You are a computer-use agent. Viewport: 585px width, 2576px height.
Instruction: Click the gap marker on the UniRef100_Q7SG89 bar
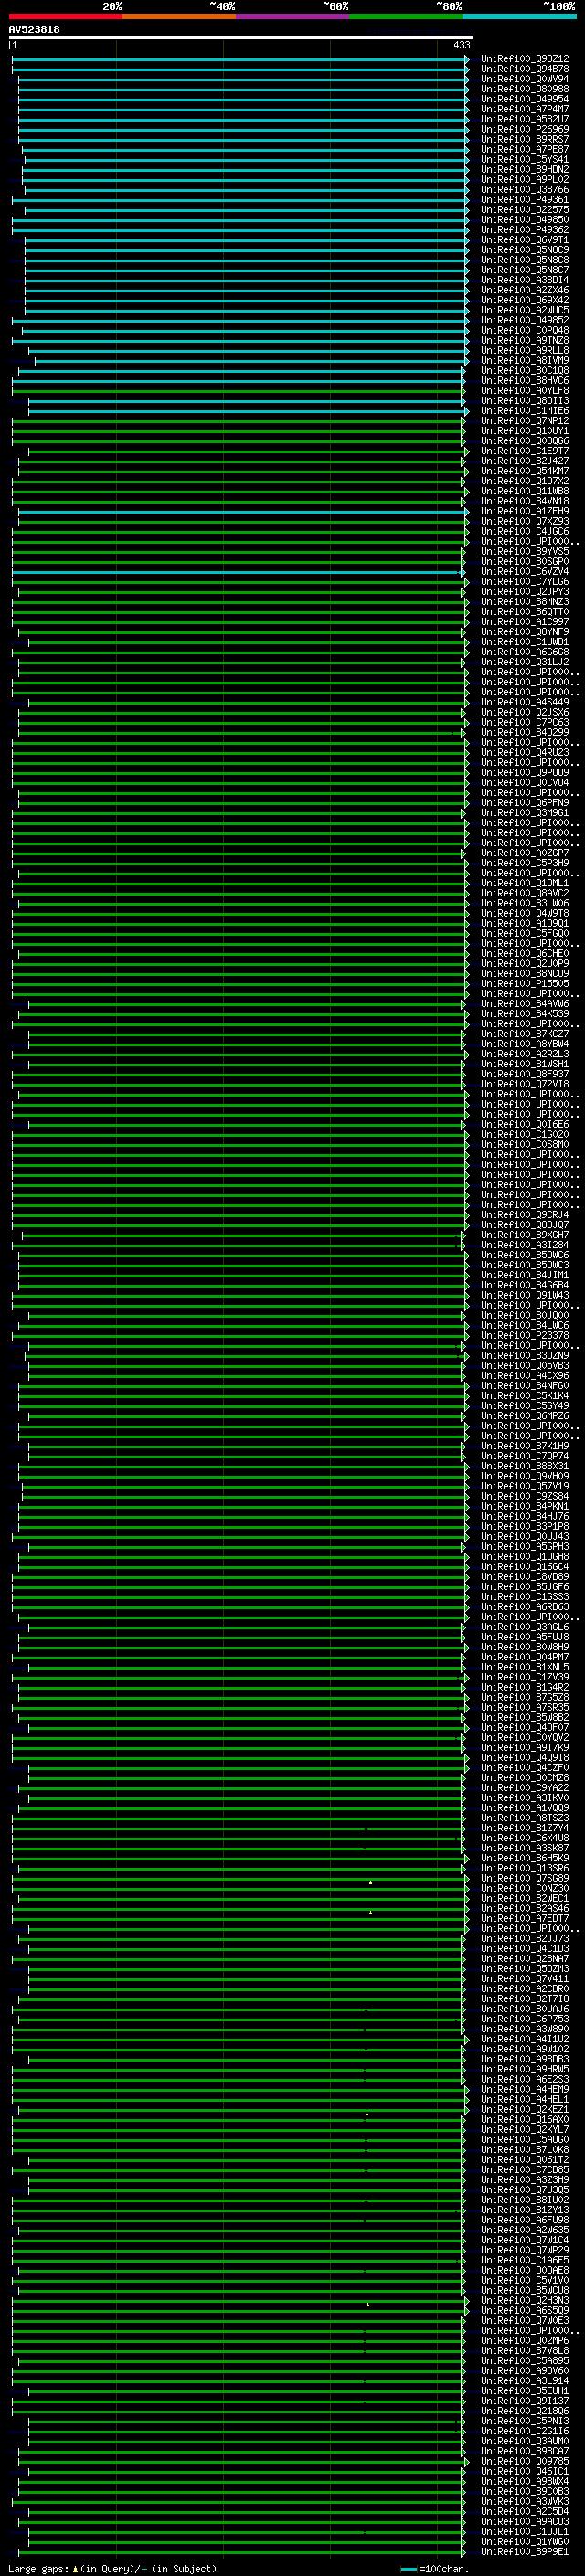[x=370, y=1882]
